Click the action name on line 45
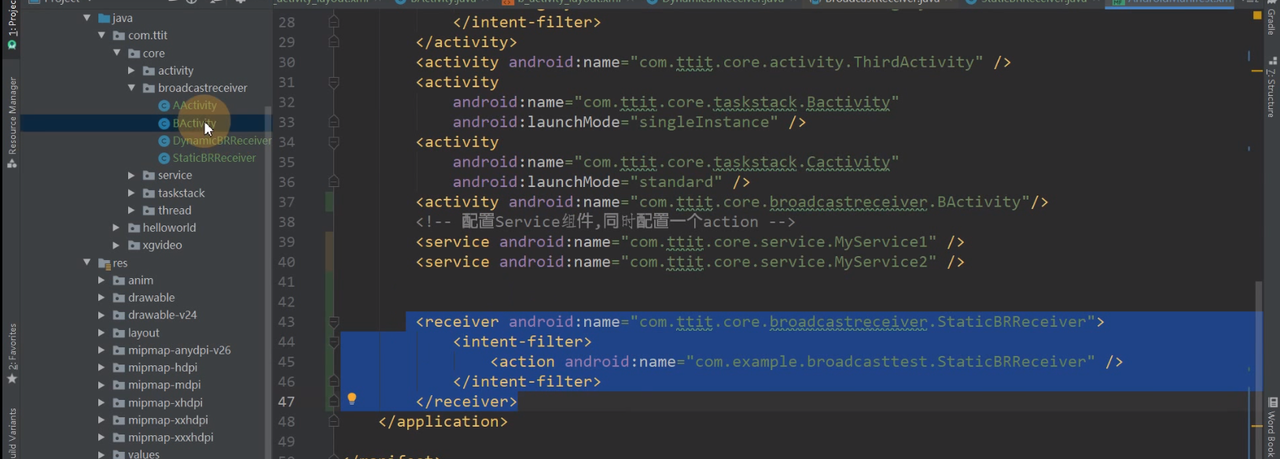 click(x=889, y=362)
